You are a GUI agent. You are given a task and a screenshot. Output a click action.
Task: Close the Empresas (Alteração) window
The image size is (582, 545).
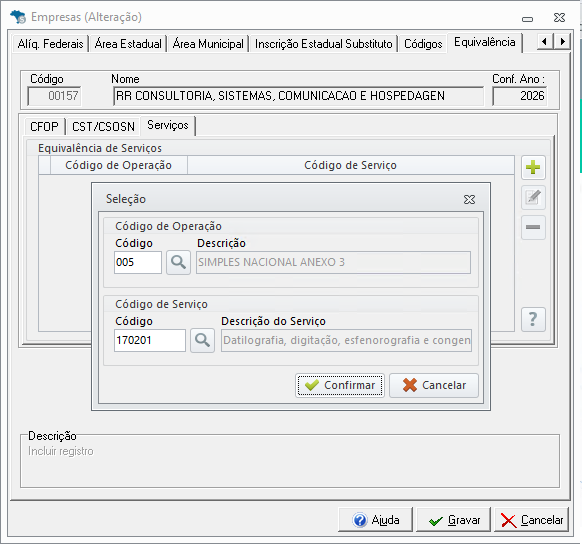[x=559, y=17]
